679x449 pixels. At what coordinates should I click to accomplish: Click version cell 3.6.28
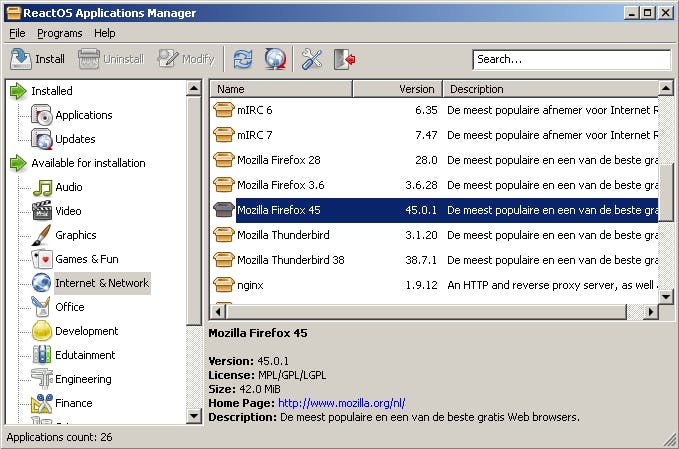[x=421, y=185]
